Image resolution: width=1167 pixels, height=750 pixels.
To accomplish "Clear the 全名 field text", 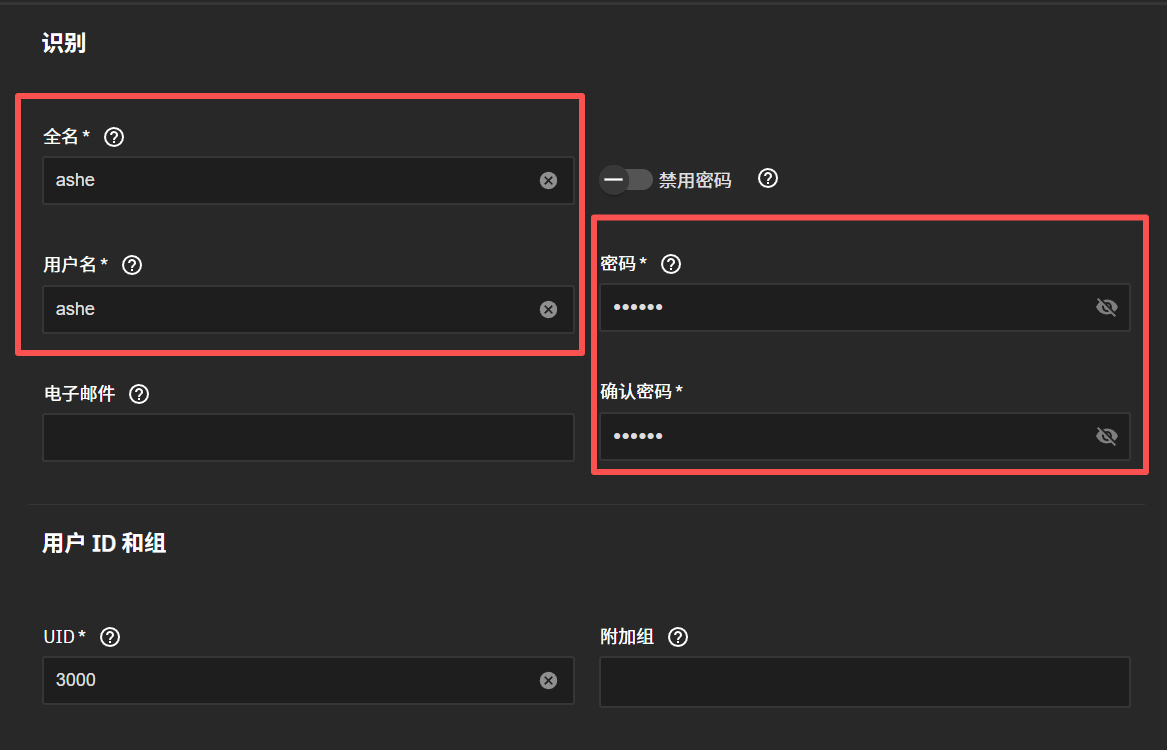I will click(548, 181).
